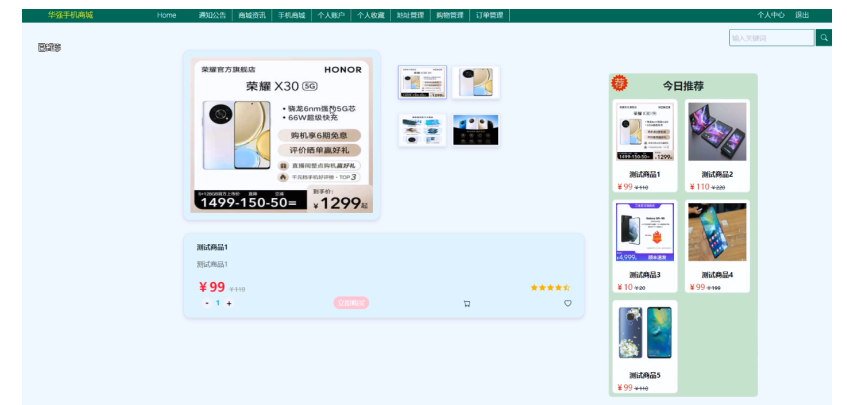Select the first product thumbnail with price banner
This screenshot has height=405, width=847.
[x=422, y=82]
